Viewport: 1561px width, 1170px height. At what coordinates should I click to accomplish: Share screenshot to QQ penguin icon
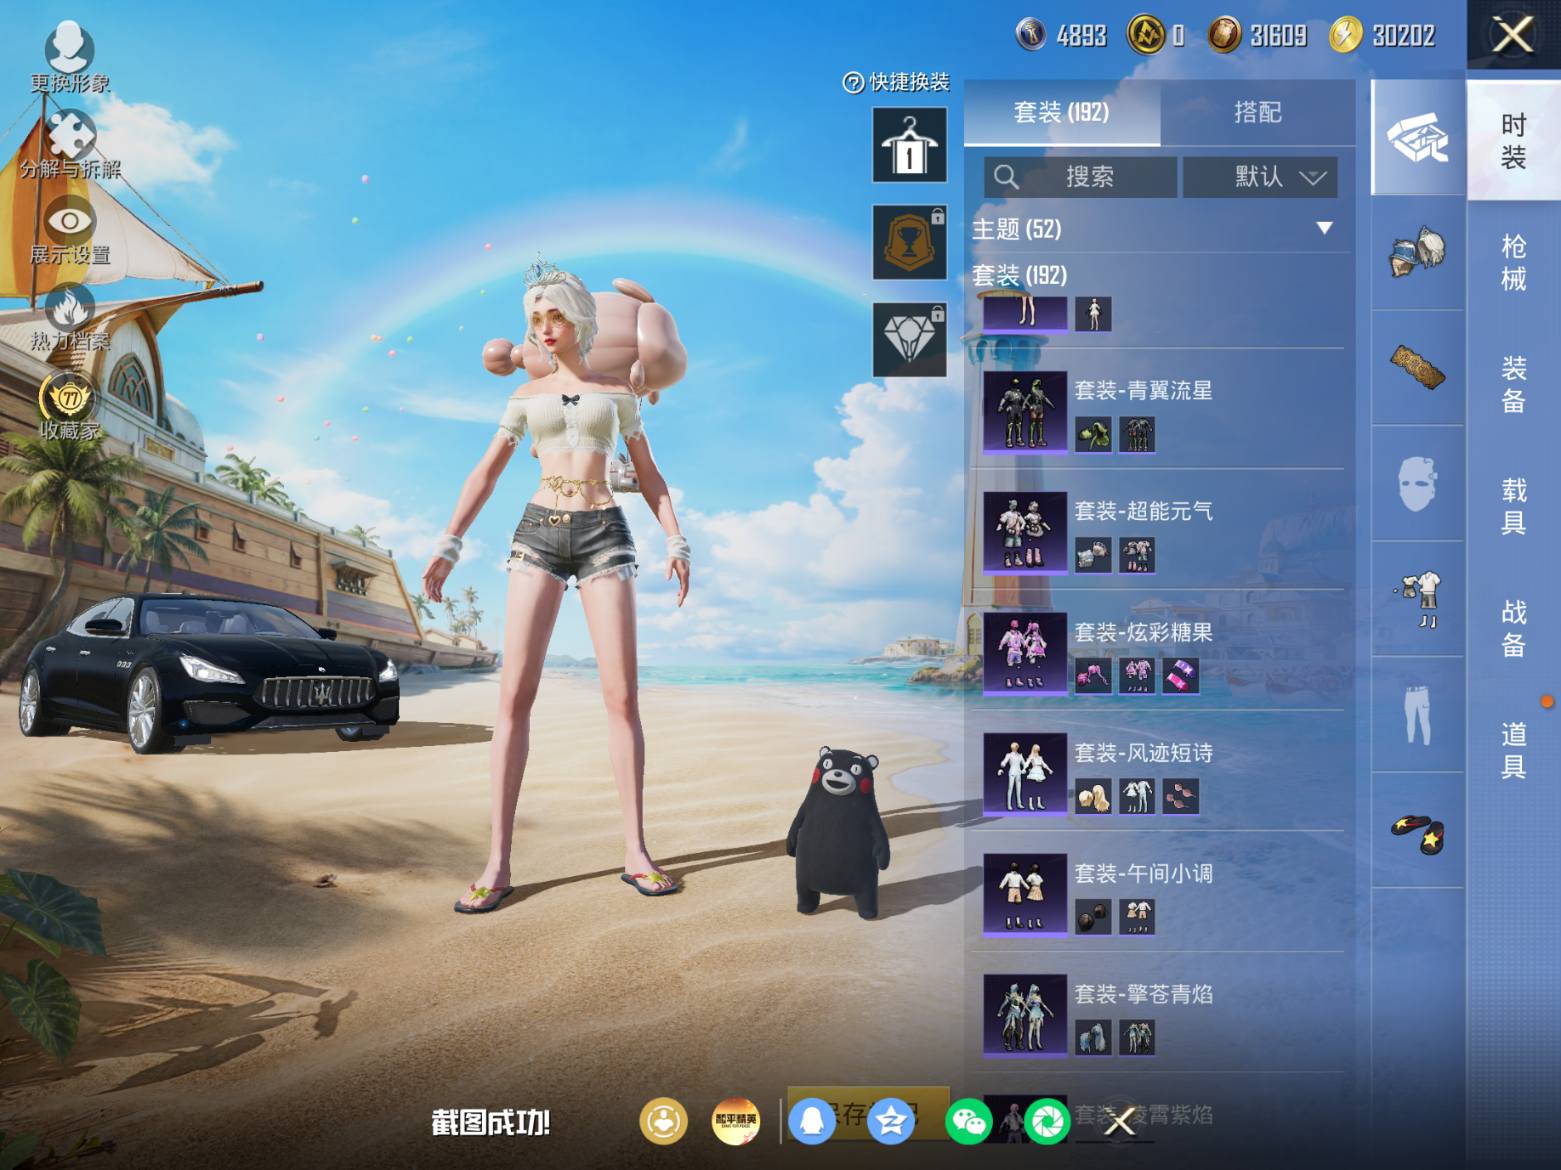point(813,1121)
